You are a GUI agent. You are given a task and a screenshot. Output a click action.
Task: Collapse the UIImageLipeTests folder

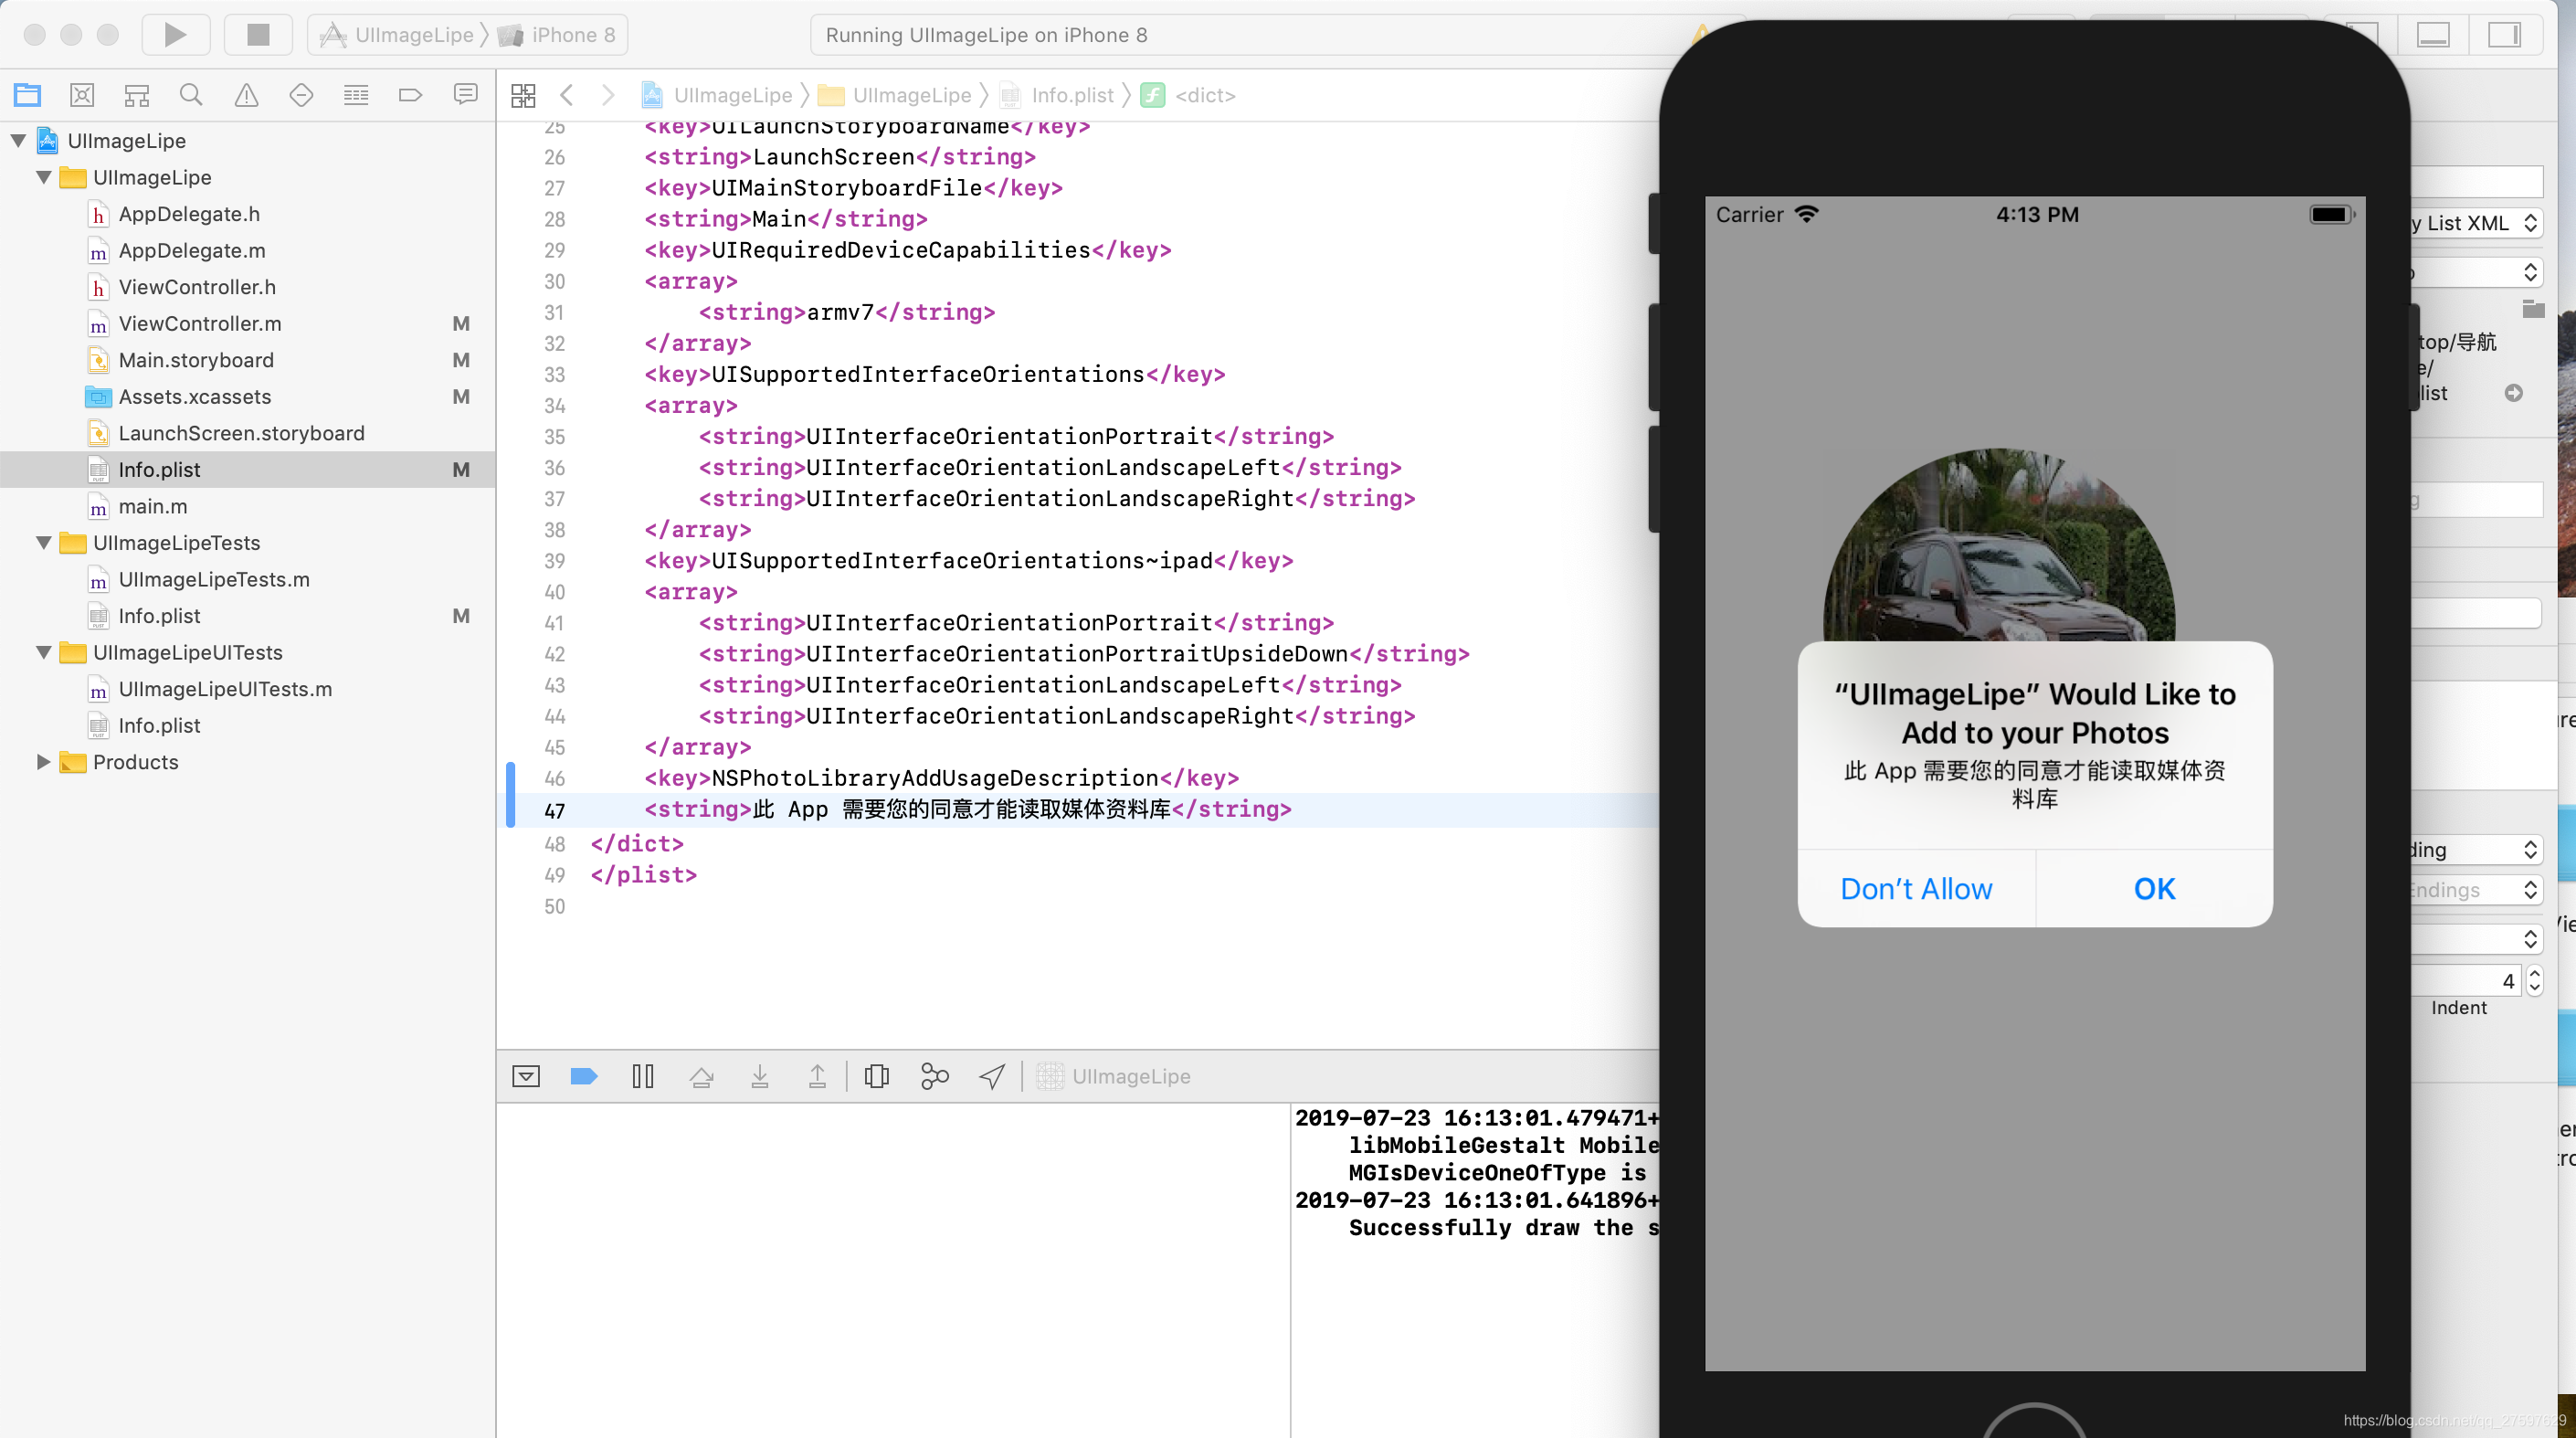pos(44,543)
